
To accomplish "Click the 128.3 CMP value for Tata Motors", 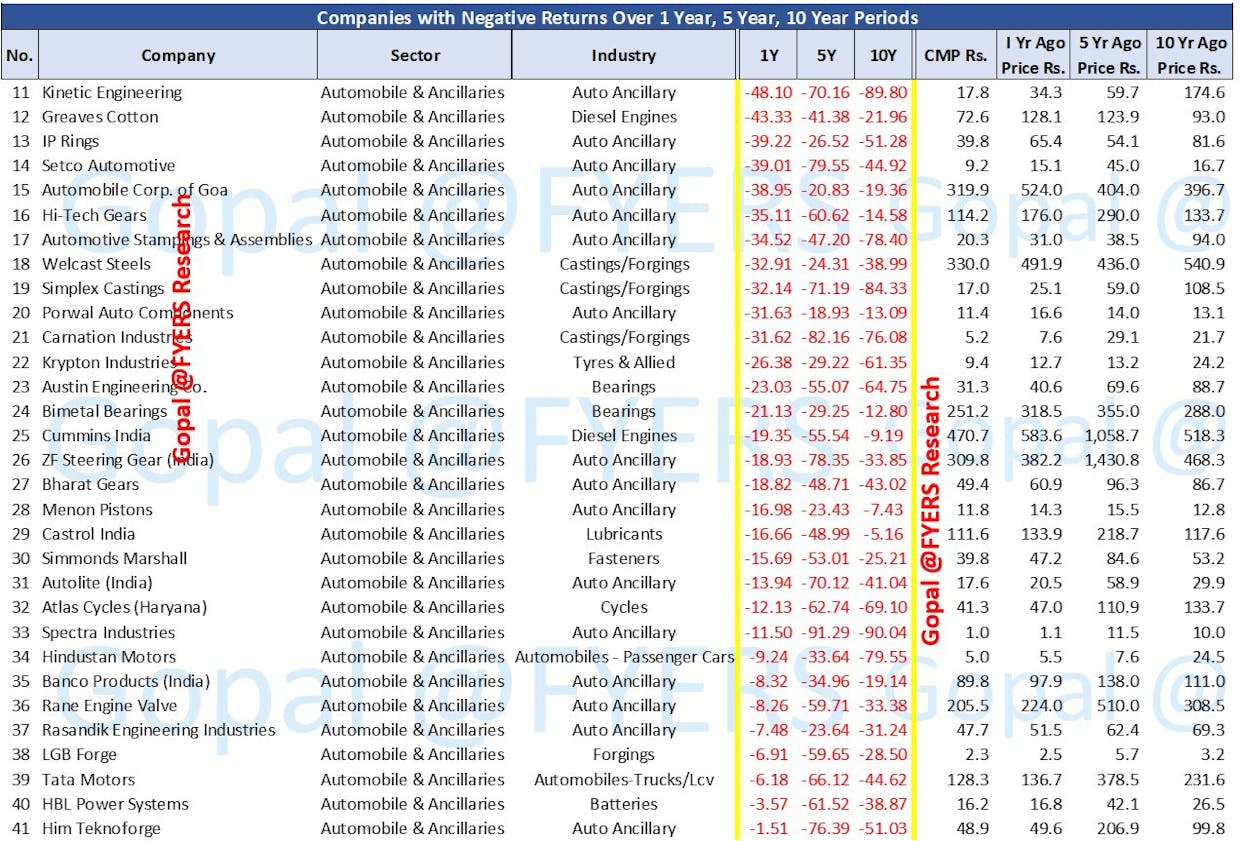I will pyautogui.click(x=969, y=779).
